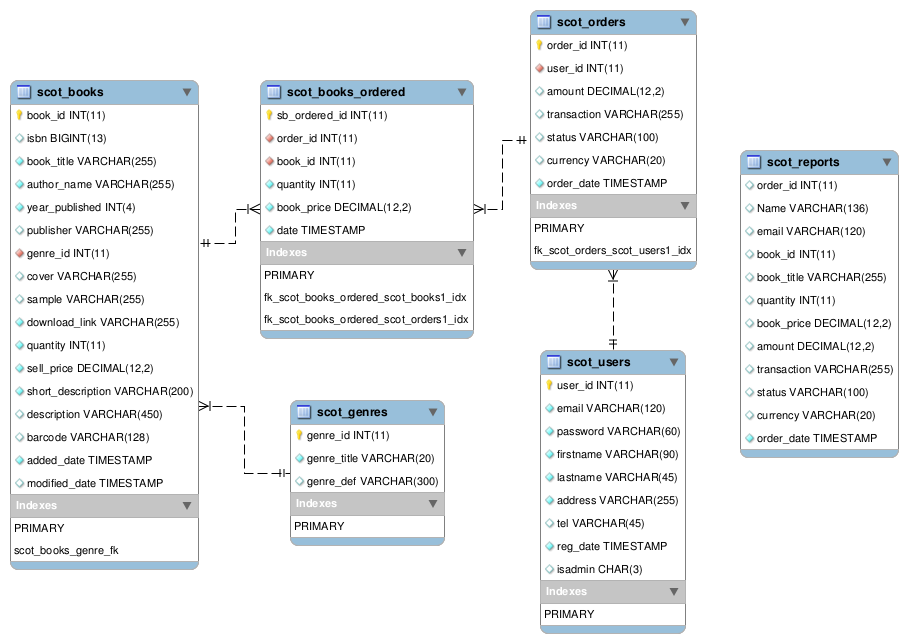908x643 pixels.
Task: Click the scot_genres table icon
Action: click(x=303, y=412)
